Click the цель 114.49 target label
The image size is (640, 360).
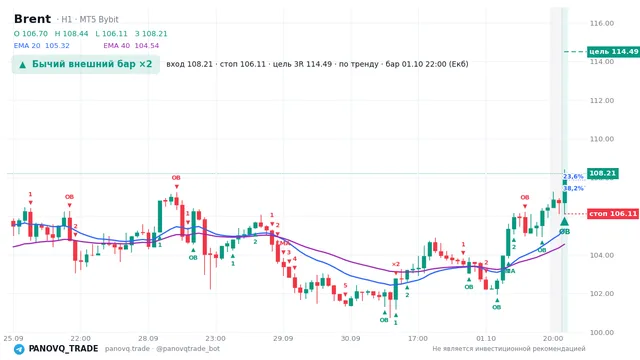pyautogui.click(x=613, y=51)
